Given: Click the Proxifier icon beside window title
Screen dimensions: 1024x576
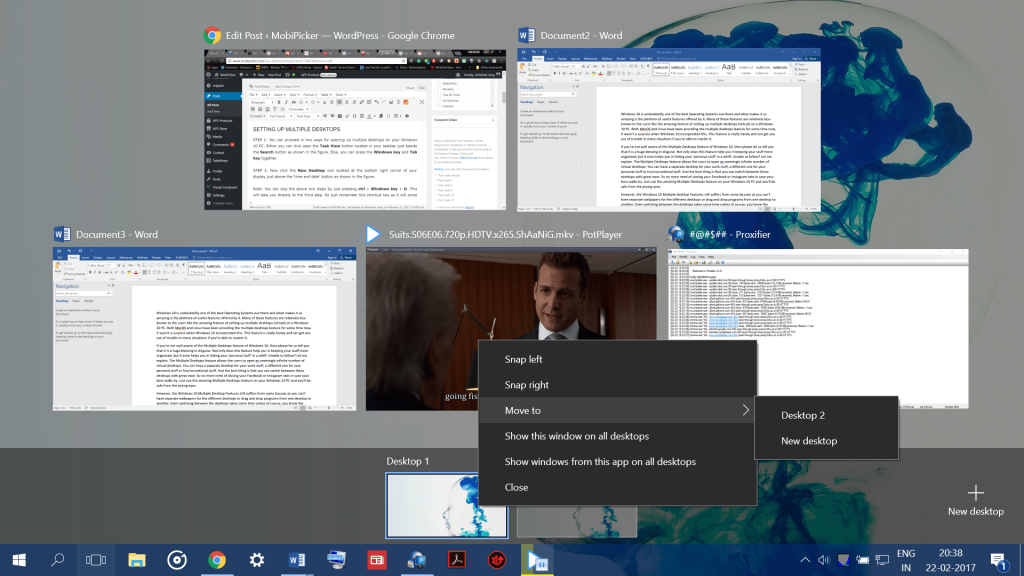Looking at the screenshot, I should [675, 234].
